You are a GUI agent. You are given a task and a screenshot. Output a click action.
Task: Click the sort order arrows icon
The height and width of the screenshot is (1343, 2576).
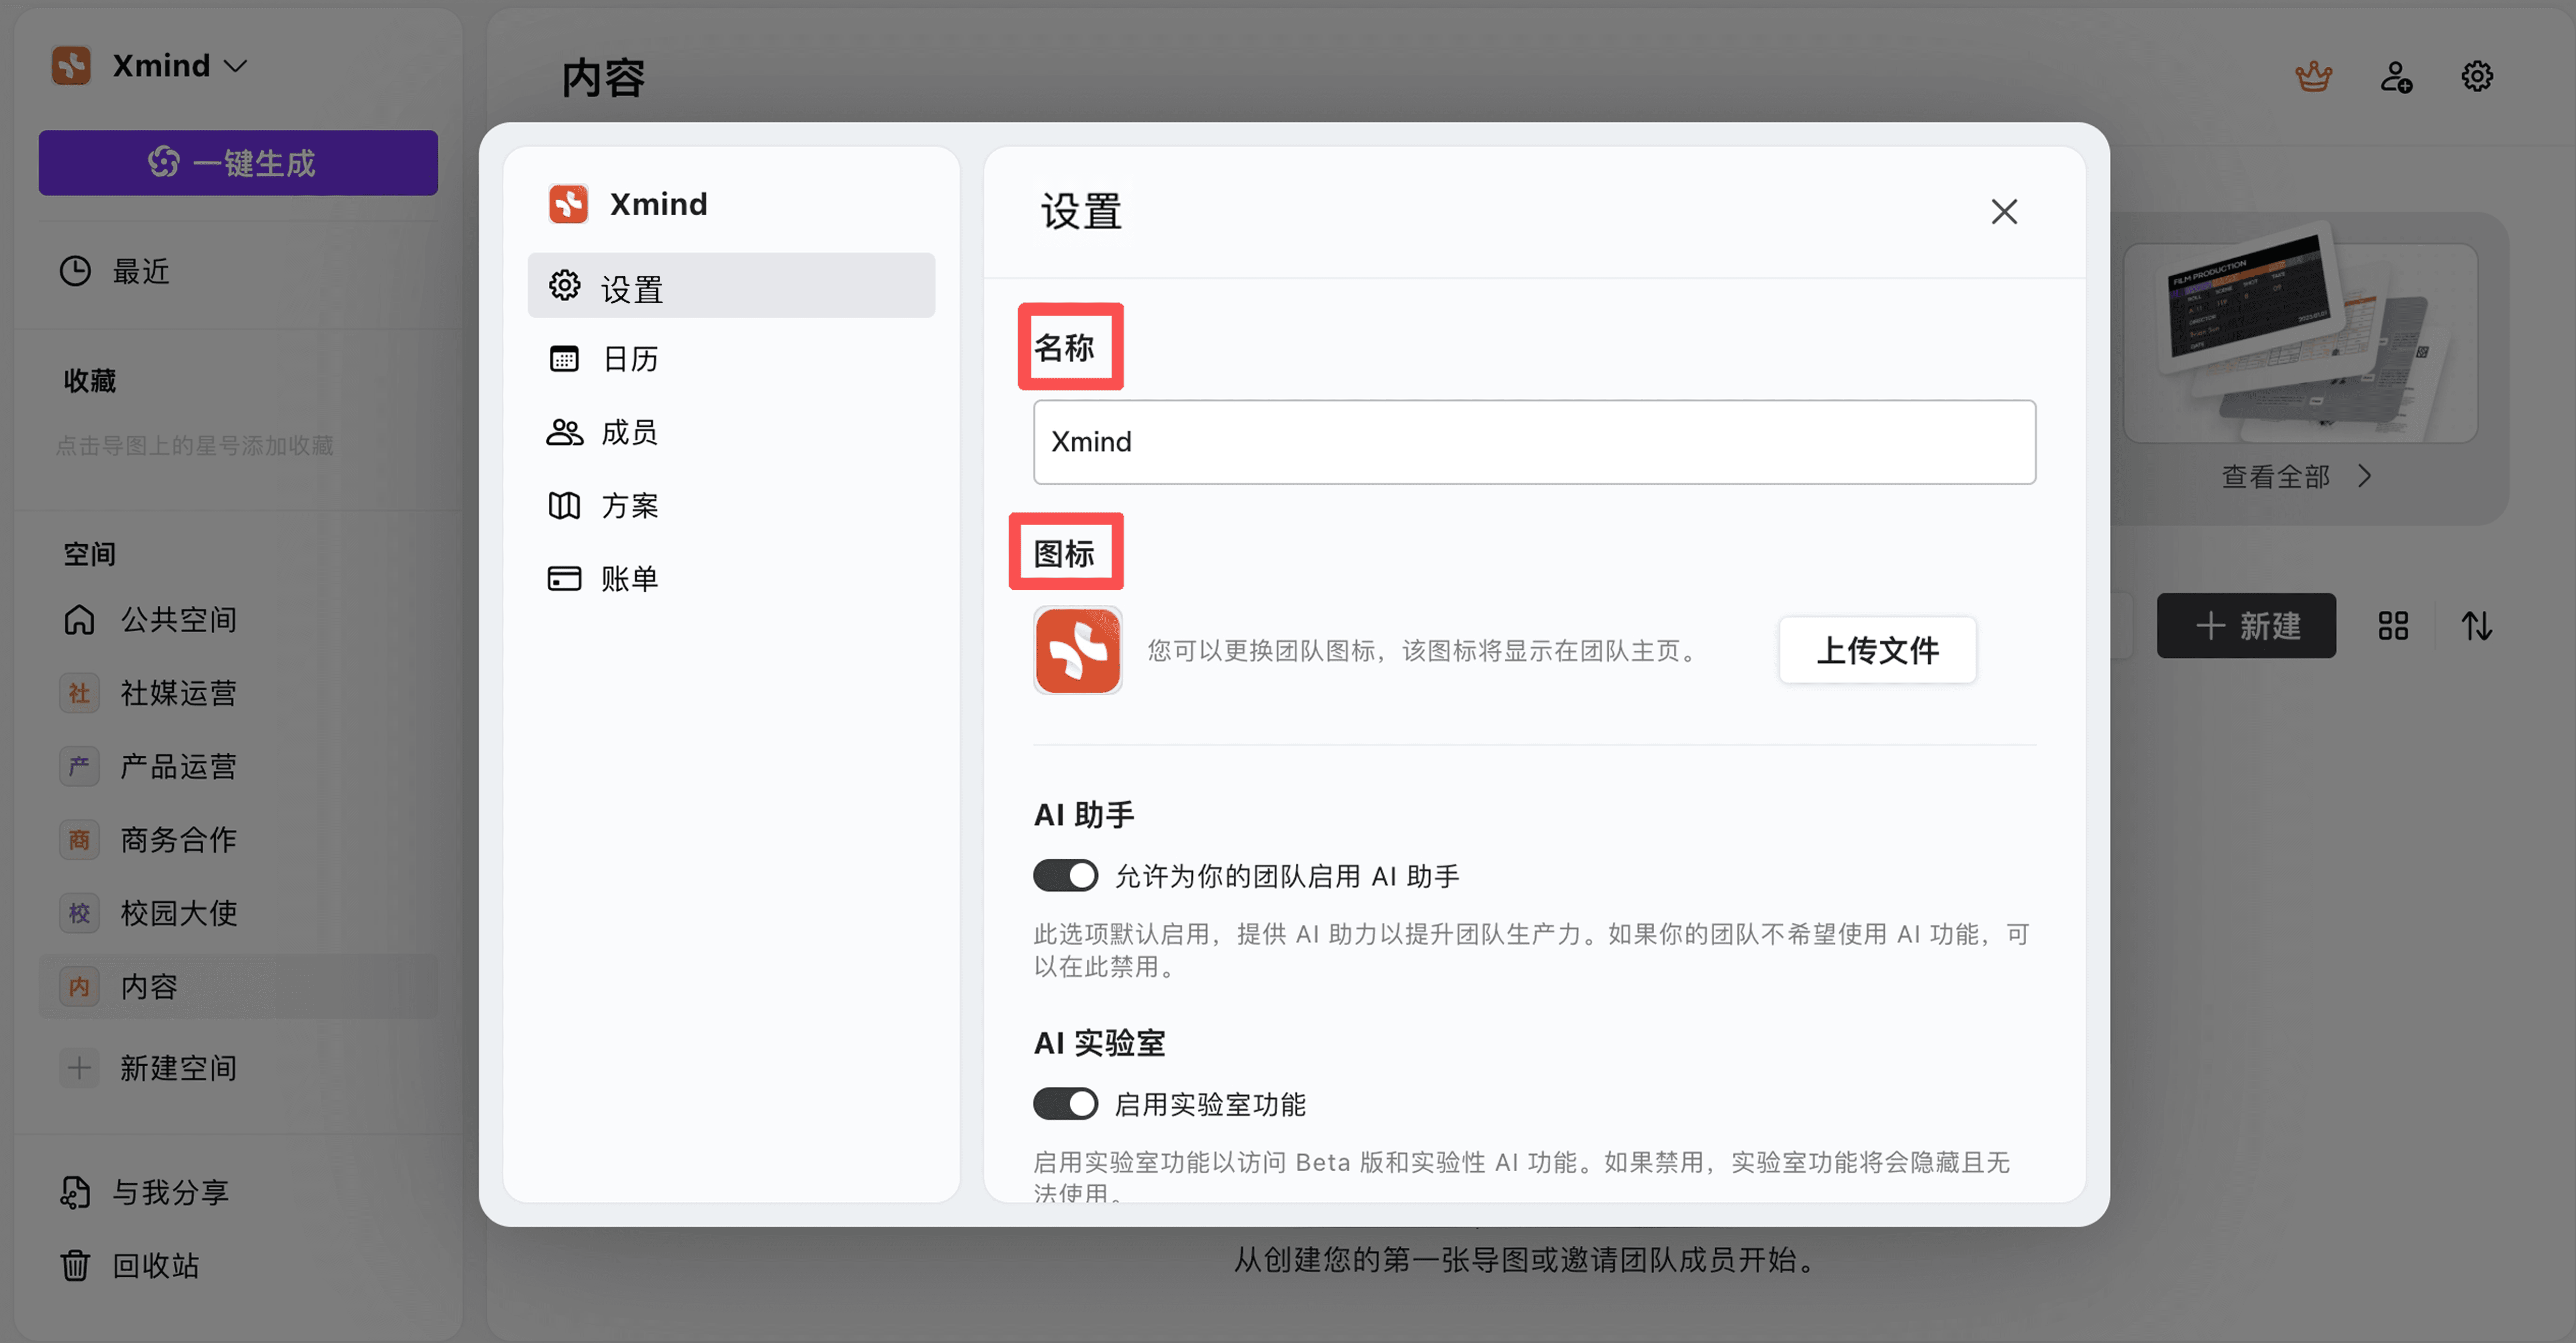pyautogui.click(x=2476, y=626)
